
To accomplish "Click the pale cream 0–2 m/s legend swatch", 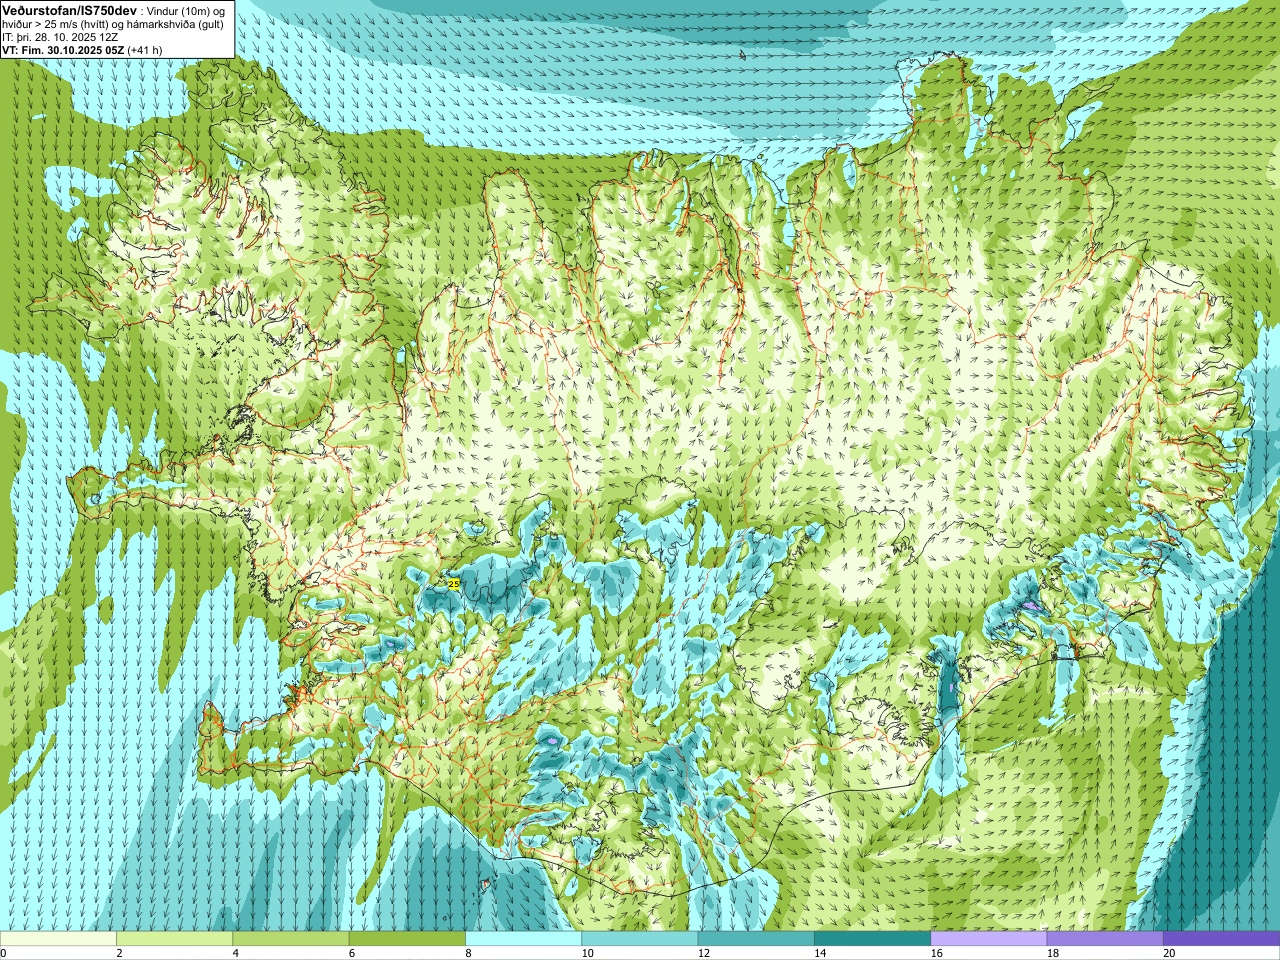I will click(58, 939).
